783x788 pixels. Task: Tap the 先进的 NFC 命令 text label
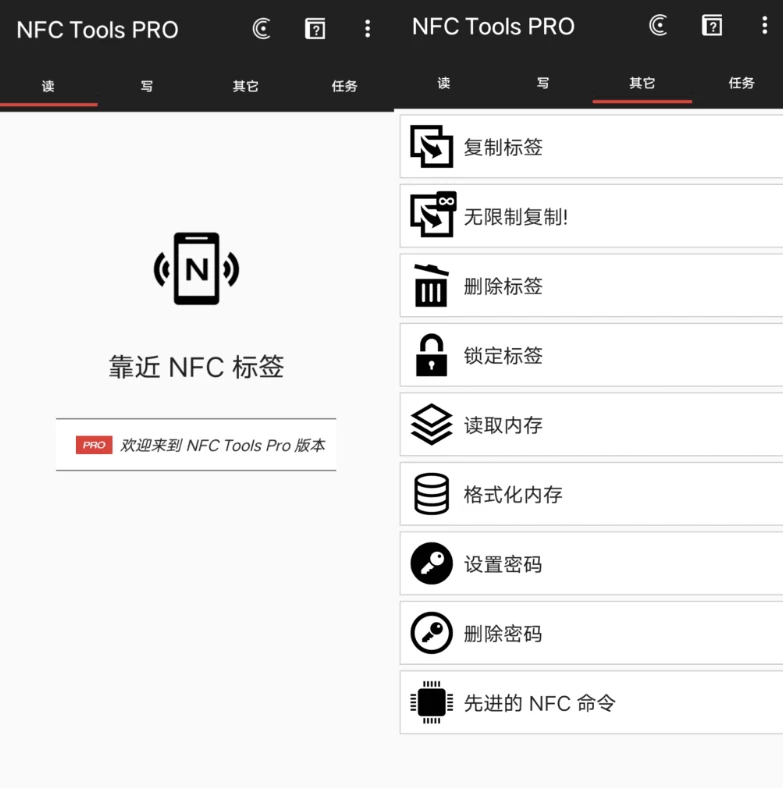click(539, 703)
